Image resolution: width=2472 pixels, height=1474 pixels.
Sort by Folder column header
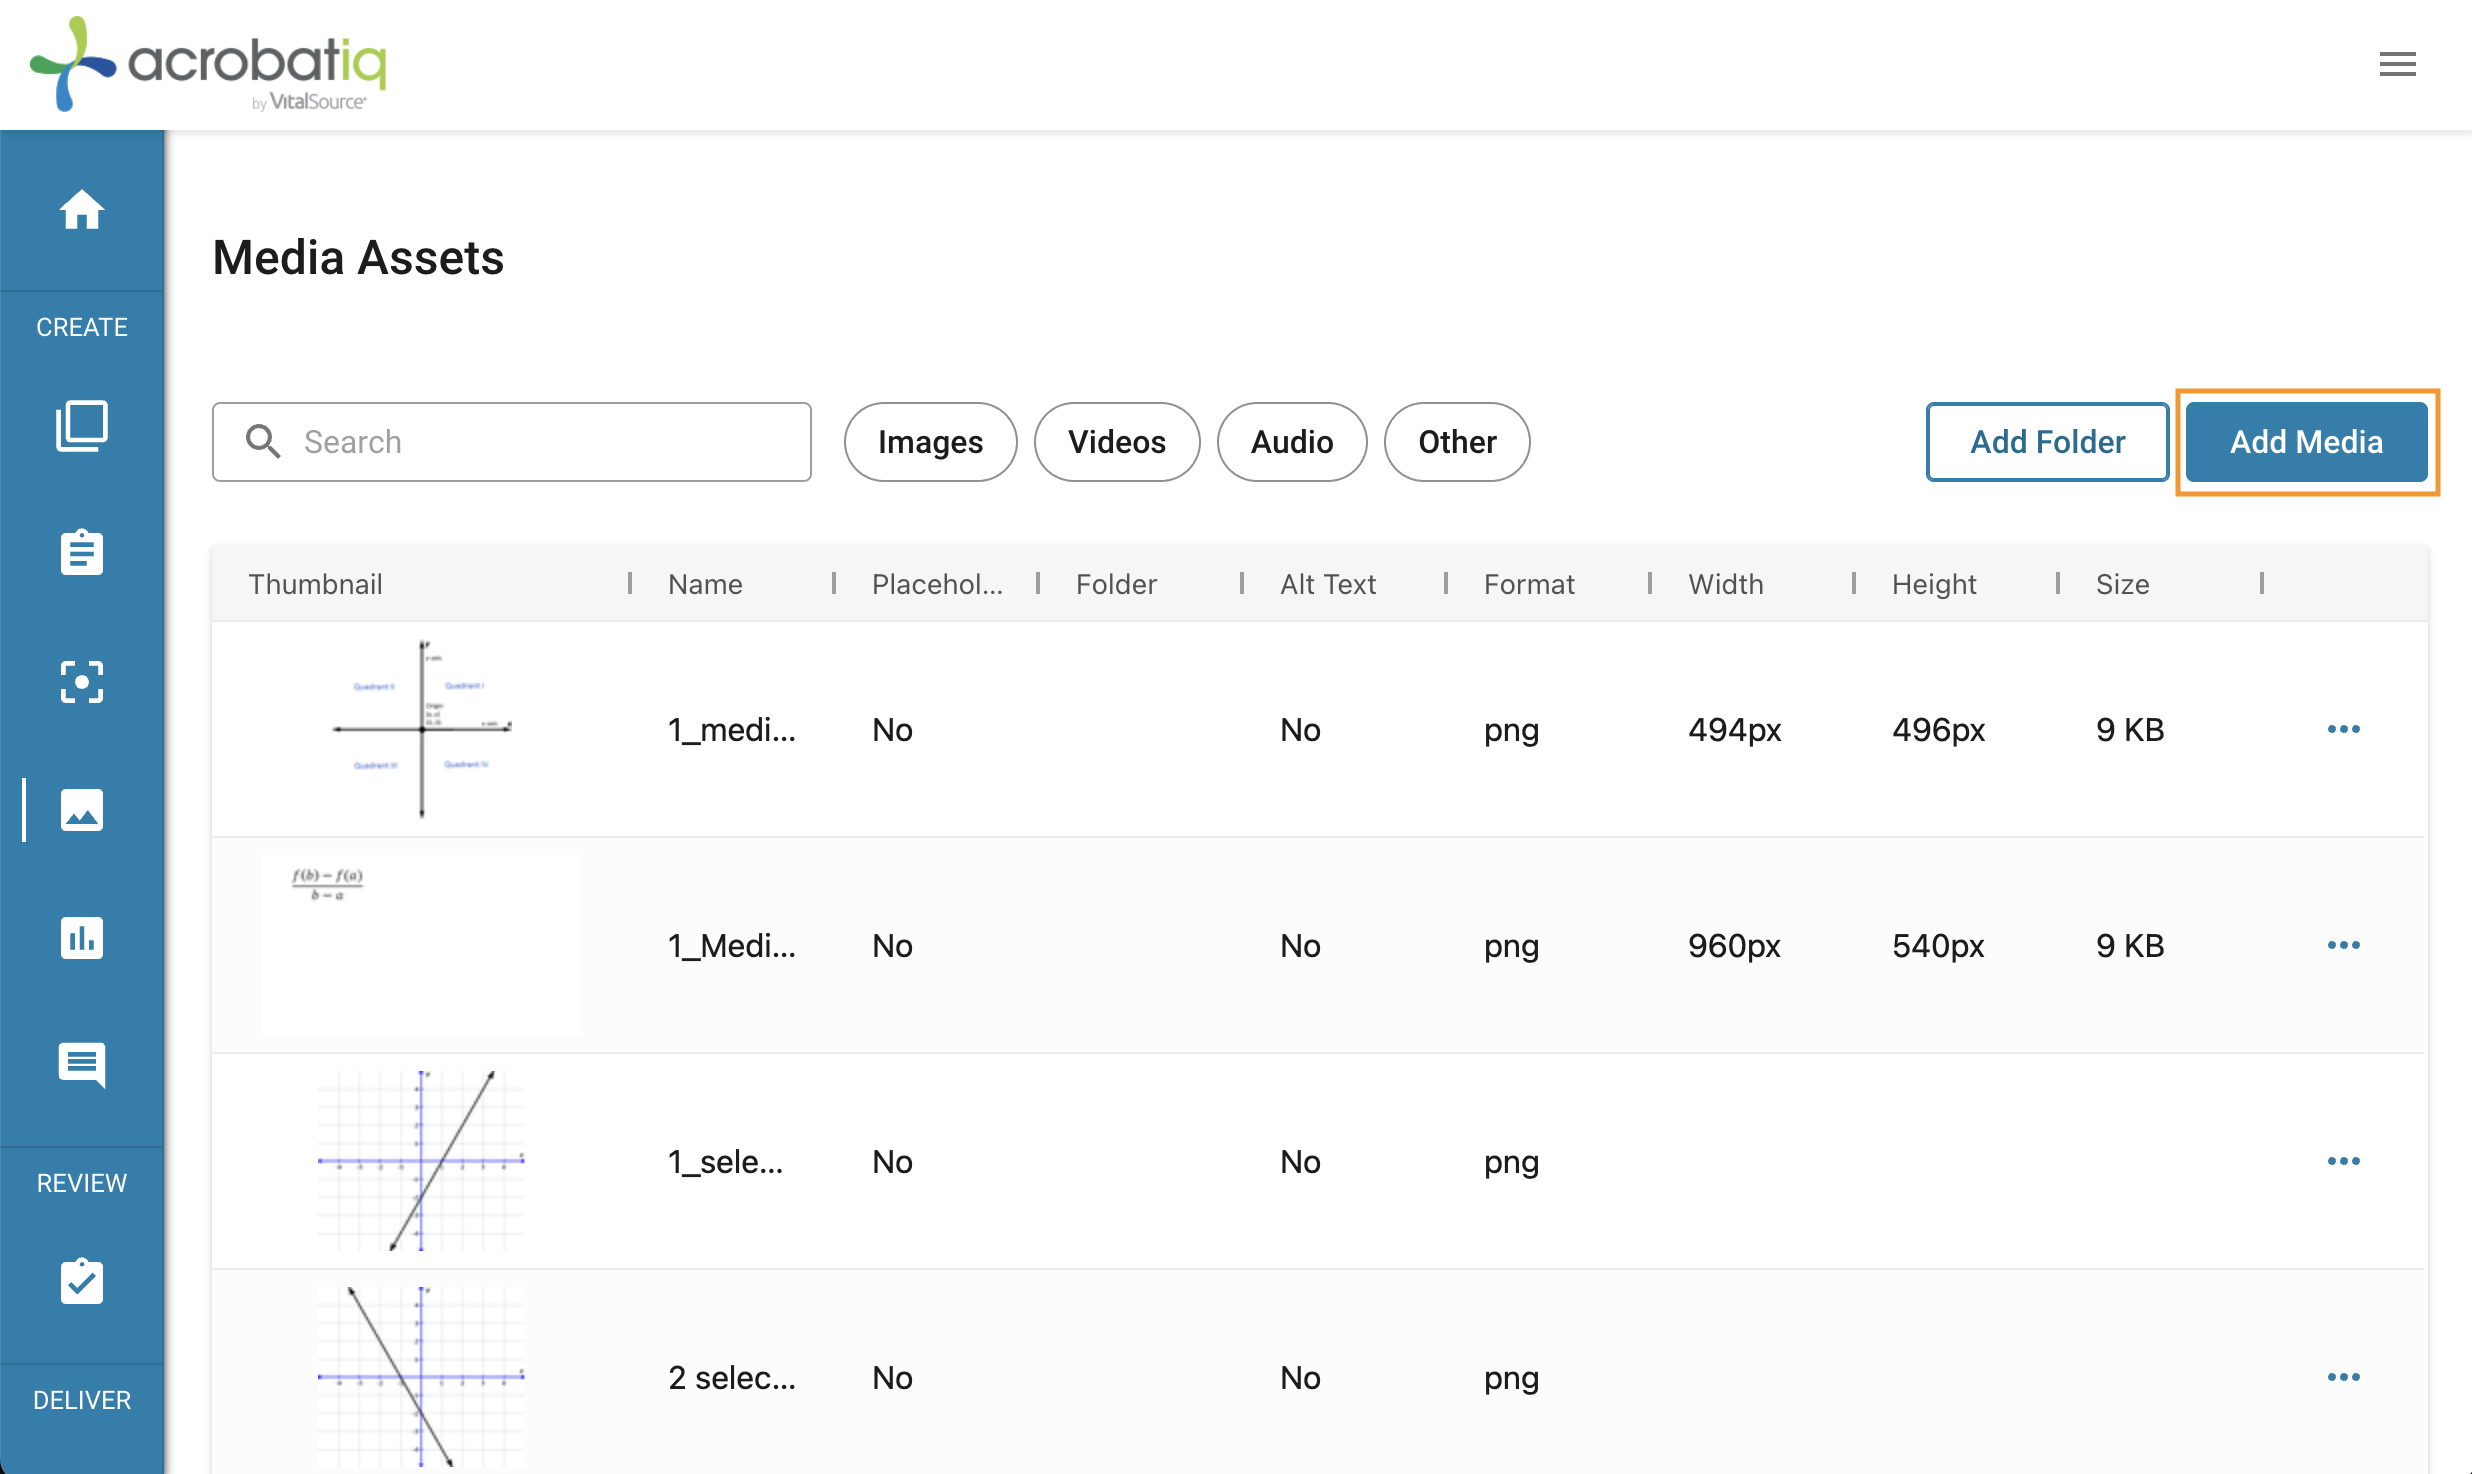coord(1116,584)
